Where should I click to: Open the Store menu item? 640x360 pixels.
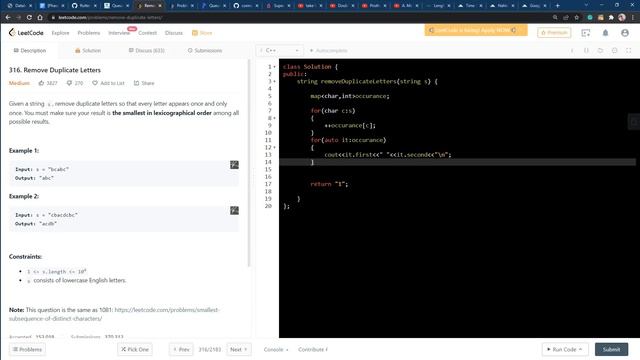(x=202, y=33)
